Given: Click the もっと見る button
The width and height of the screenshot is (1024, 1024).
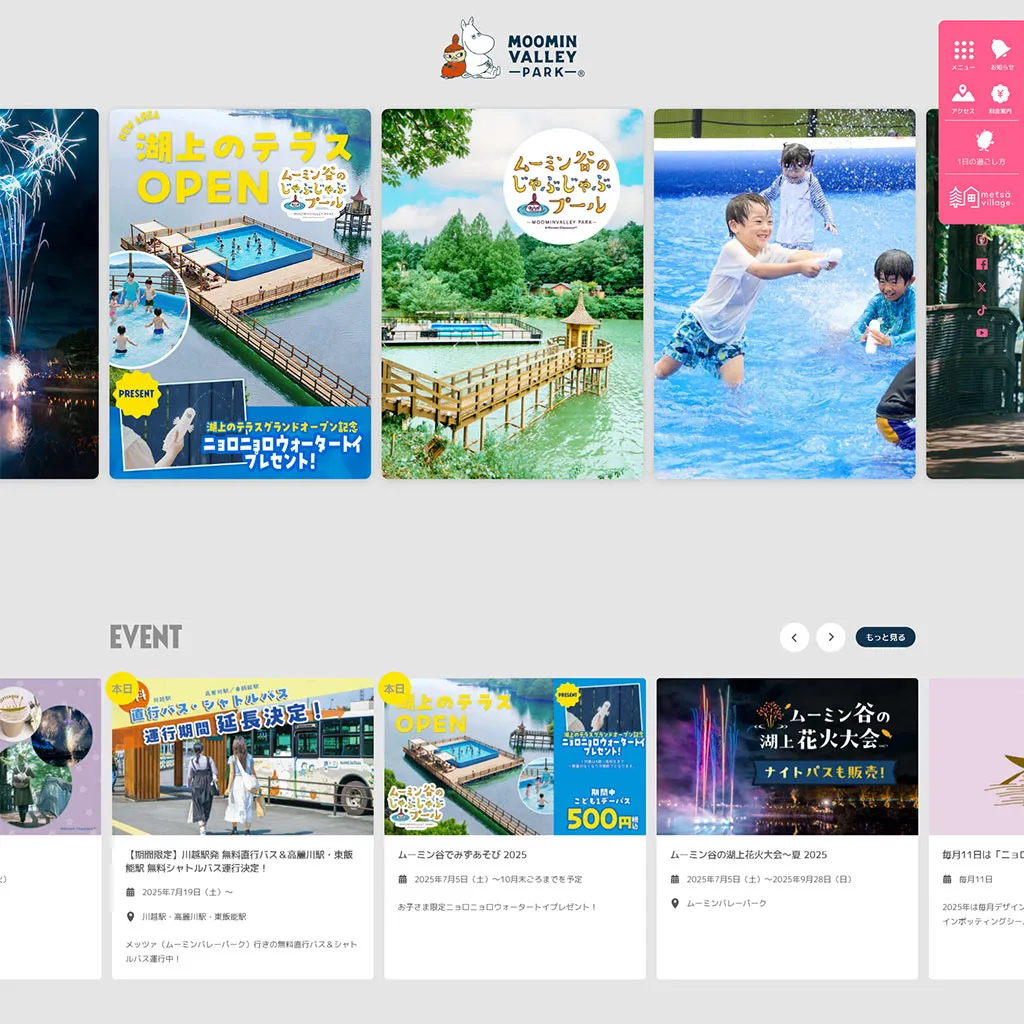Looking at the screenshot, I should pyautogui.click(x=885, y=637).
